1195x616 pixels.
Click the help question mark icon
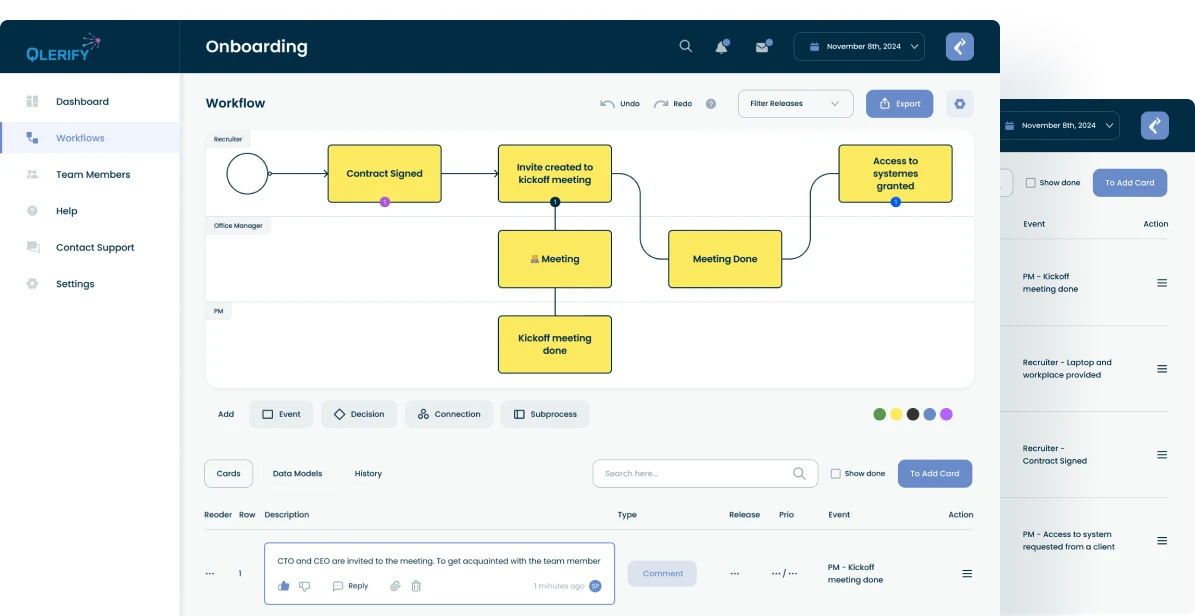(x=711, y=104)
